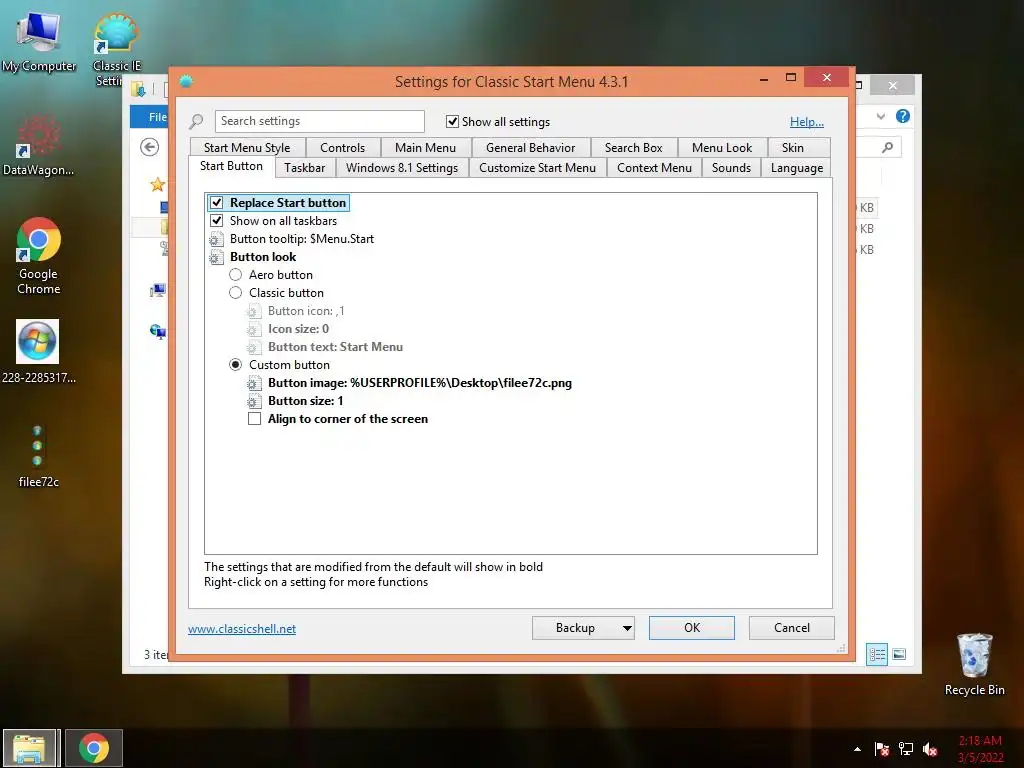Image resolution: width=1024 pixels, height=768 pixels.
Task: Click muted volume tray icon
Action: point(930,749)
